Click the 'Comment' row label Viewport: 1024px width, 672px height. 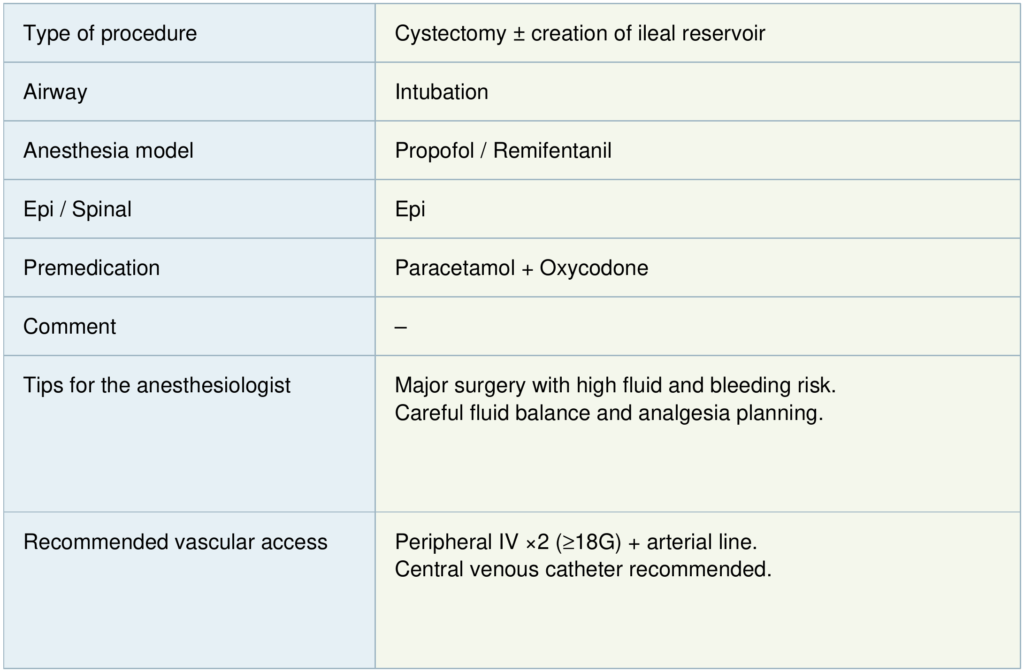tap(69, 327)
